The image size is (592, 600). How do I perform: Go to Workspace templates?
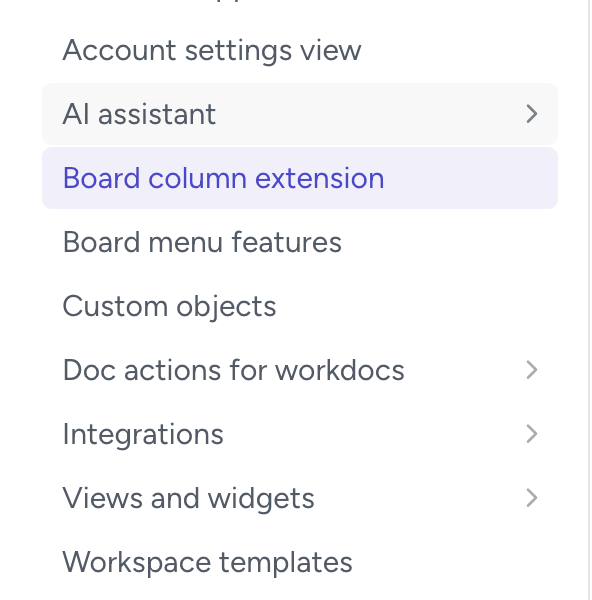pos(207,562)
